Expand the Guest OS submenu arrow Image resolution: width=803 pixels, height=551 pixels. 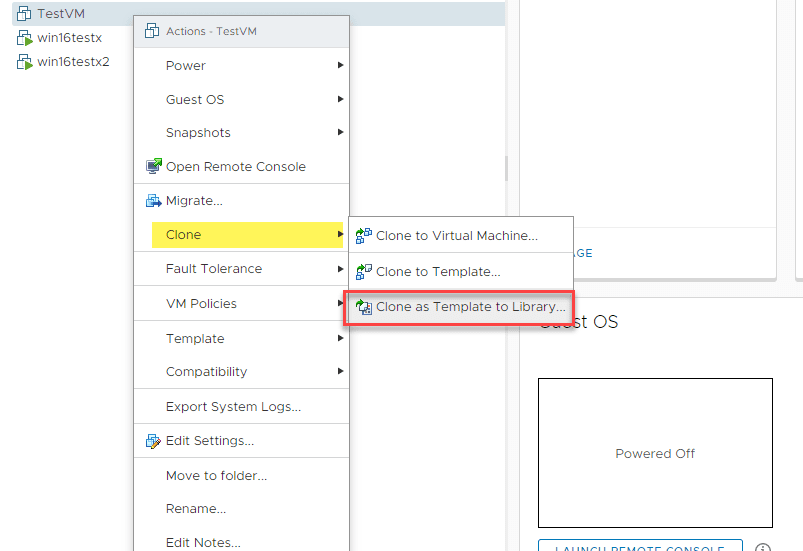coord(340,99)
